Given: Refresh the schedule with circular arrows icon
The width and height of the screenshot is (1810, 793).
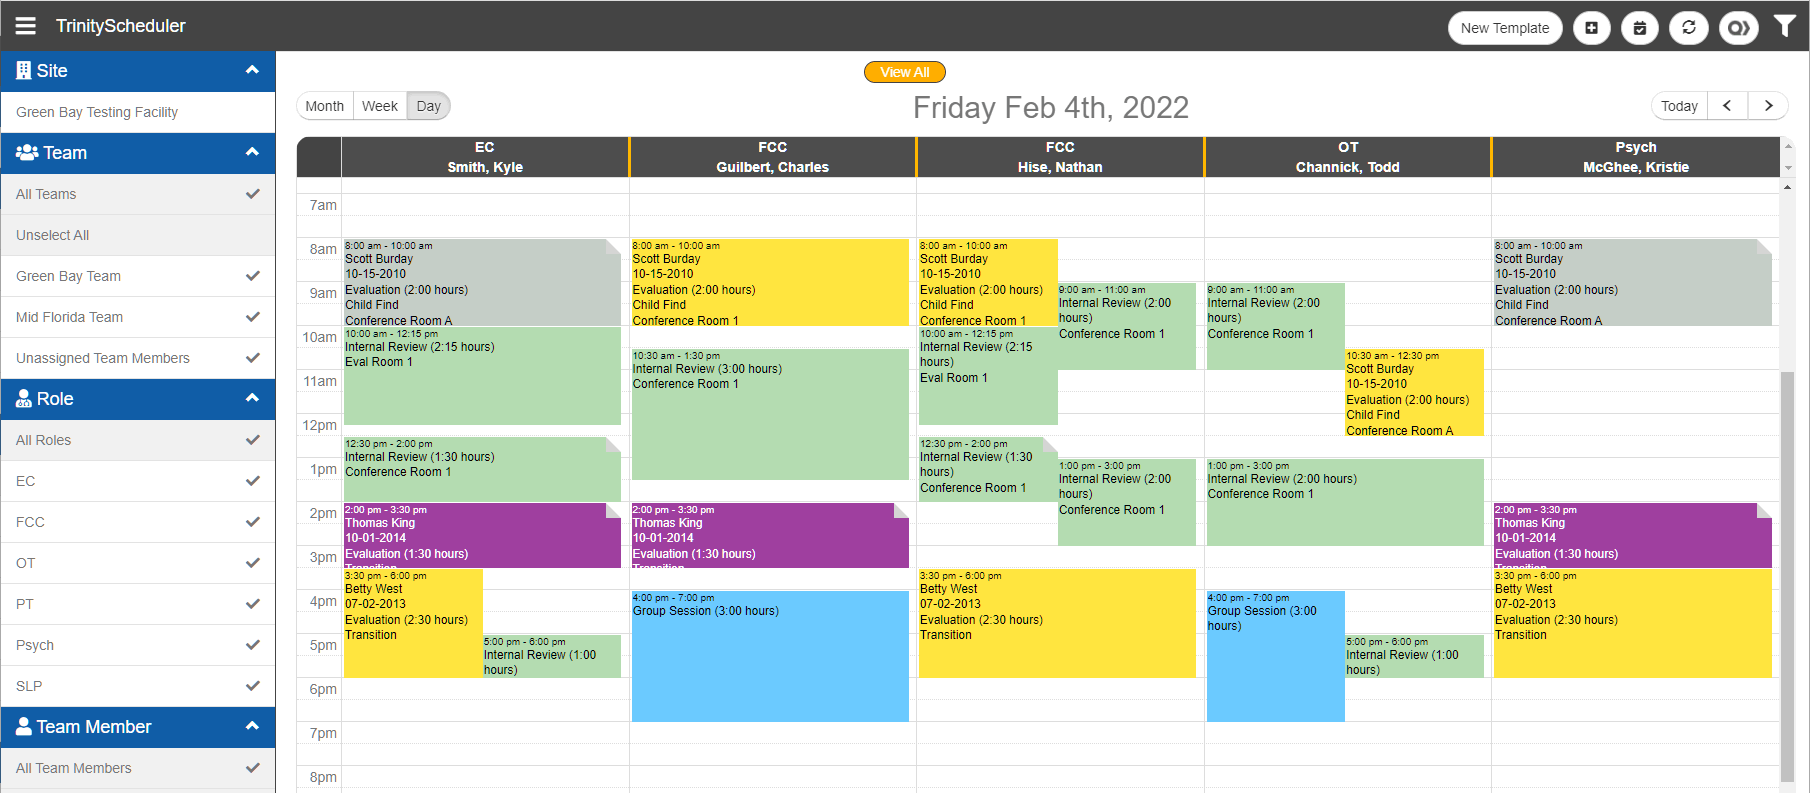Looking at the screenshot, I should click(x=1689, y=28).
